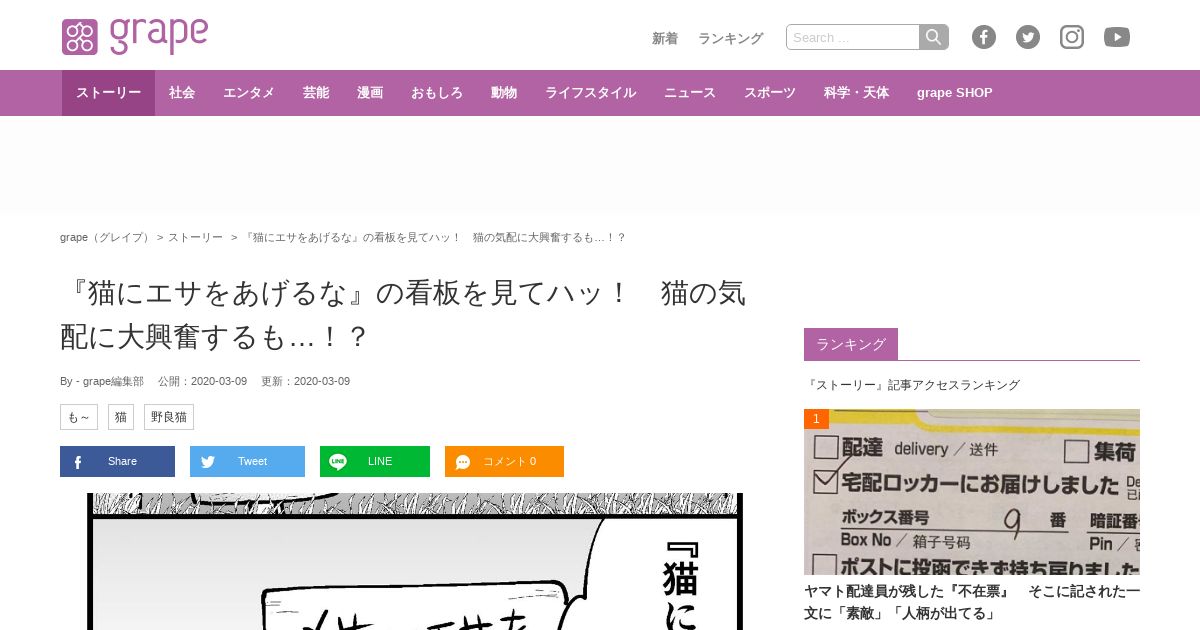The image size is (1200, 630).
Task: Focus the Search input field
Action: point(853,37)
